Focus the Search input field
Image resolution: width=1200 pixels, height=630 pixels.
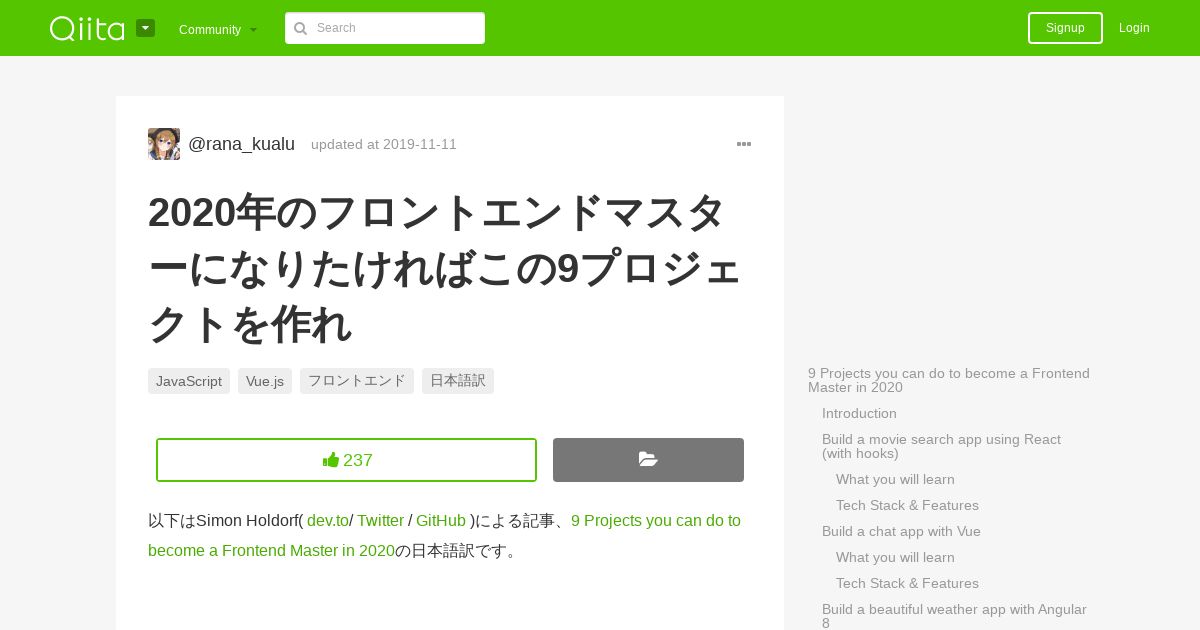(385, 28)
